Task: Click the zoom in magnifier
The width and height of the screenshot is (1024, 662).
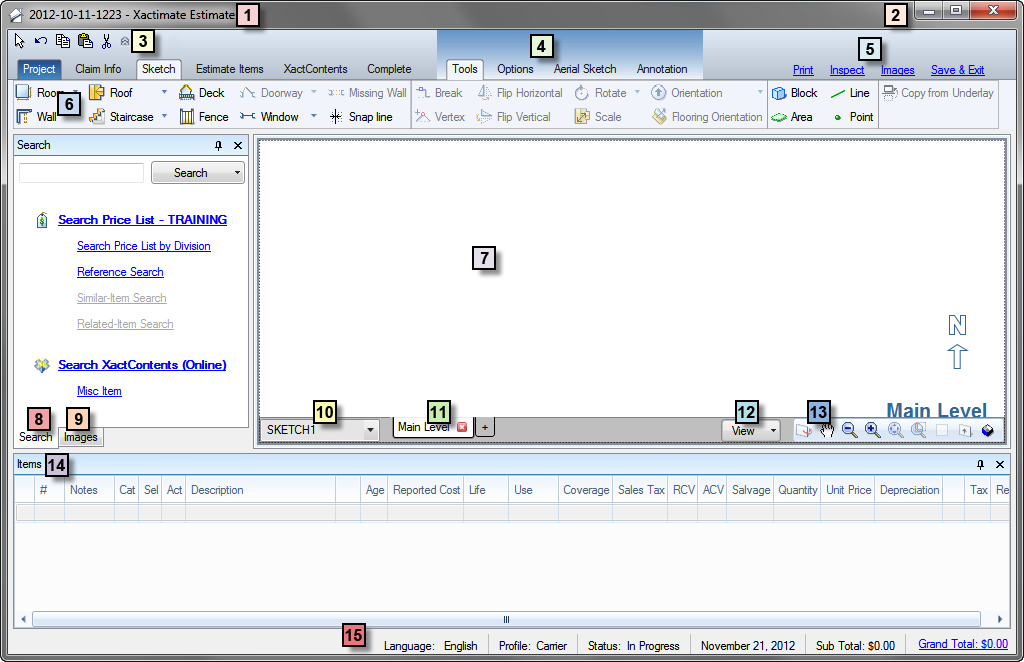Action: pos(872,430)
